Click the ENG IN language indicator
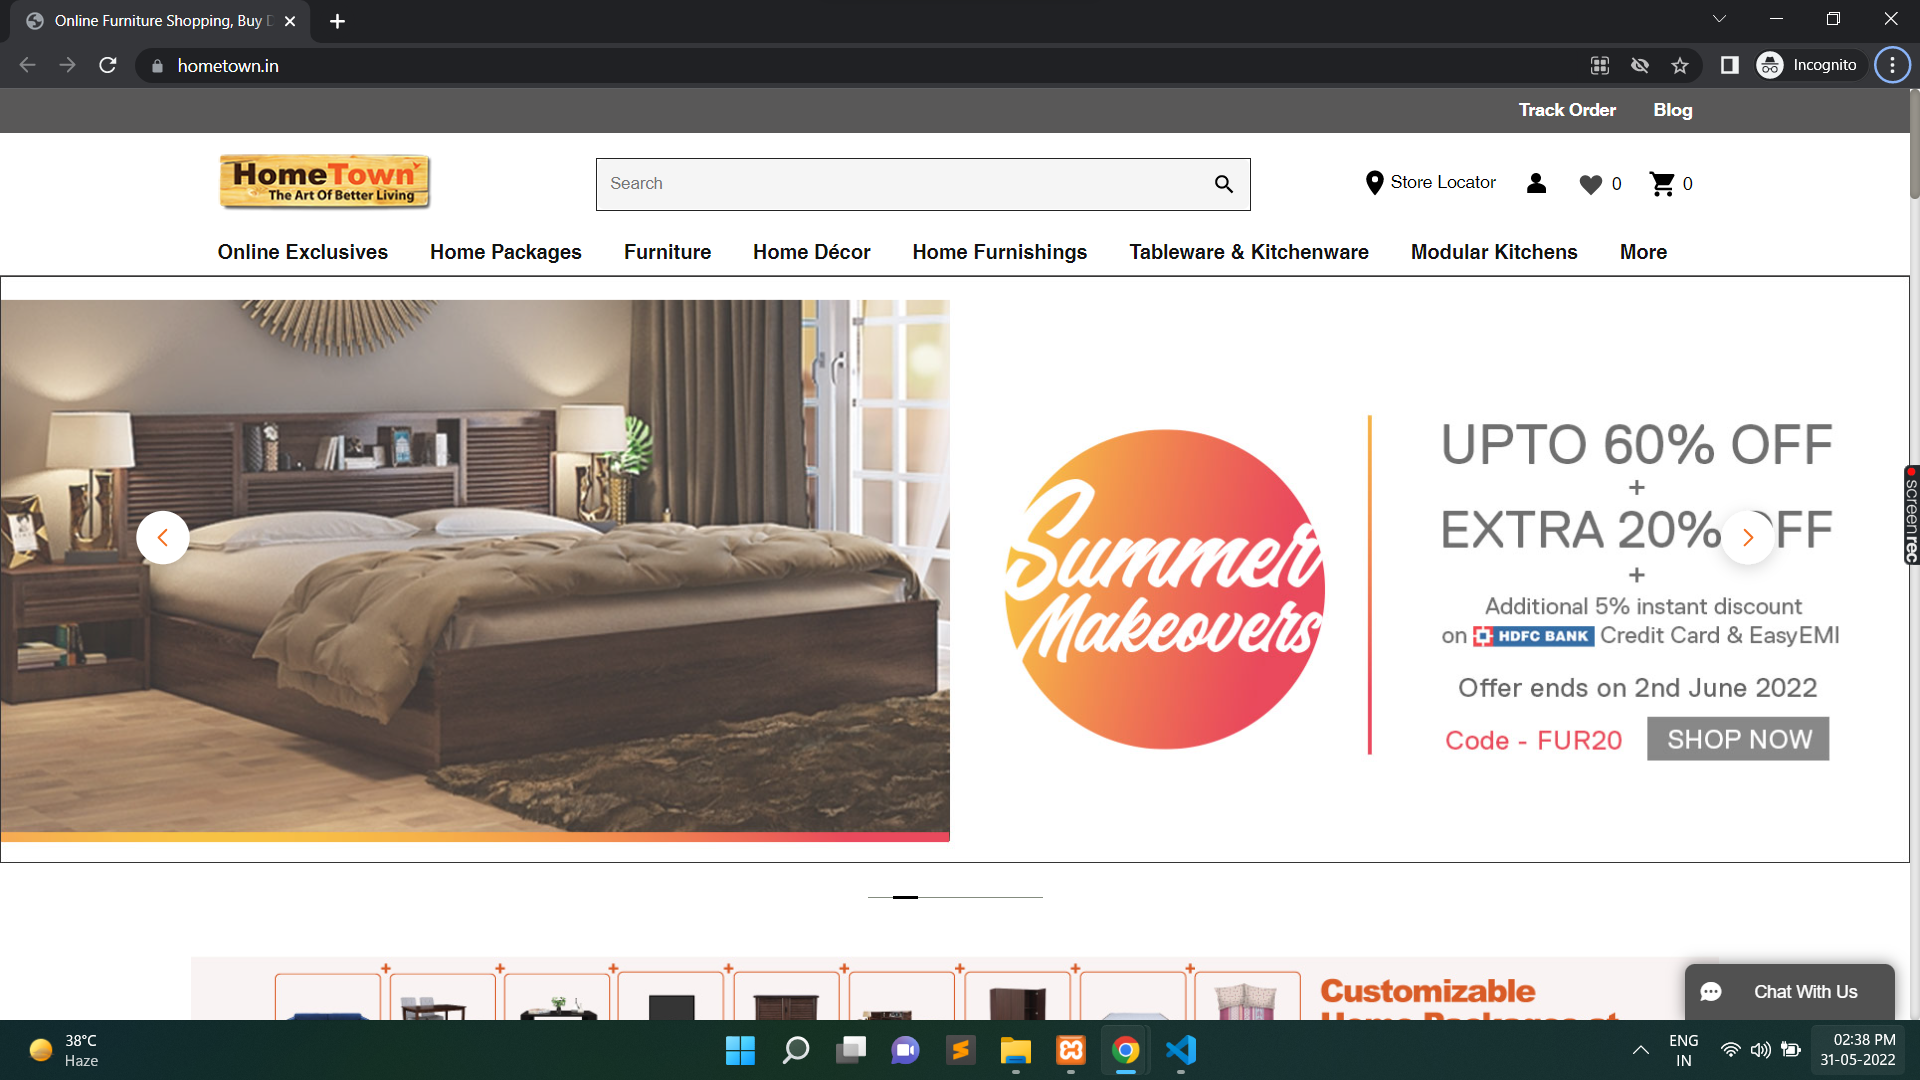The height and width of the screenshot is (1080, 1920). click(x=1684, y=1050)
